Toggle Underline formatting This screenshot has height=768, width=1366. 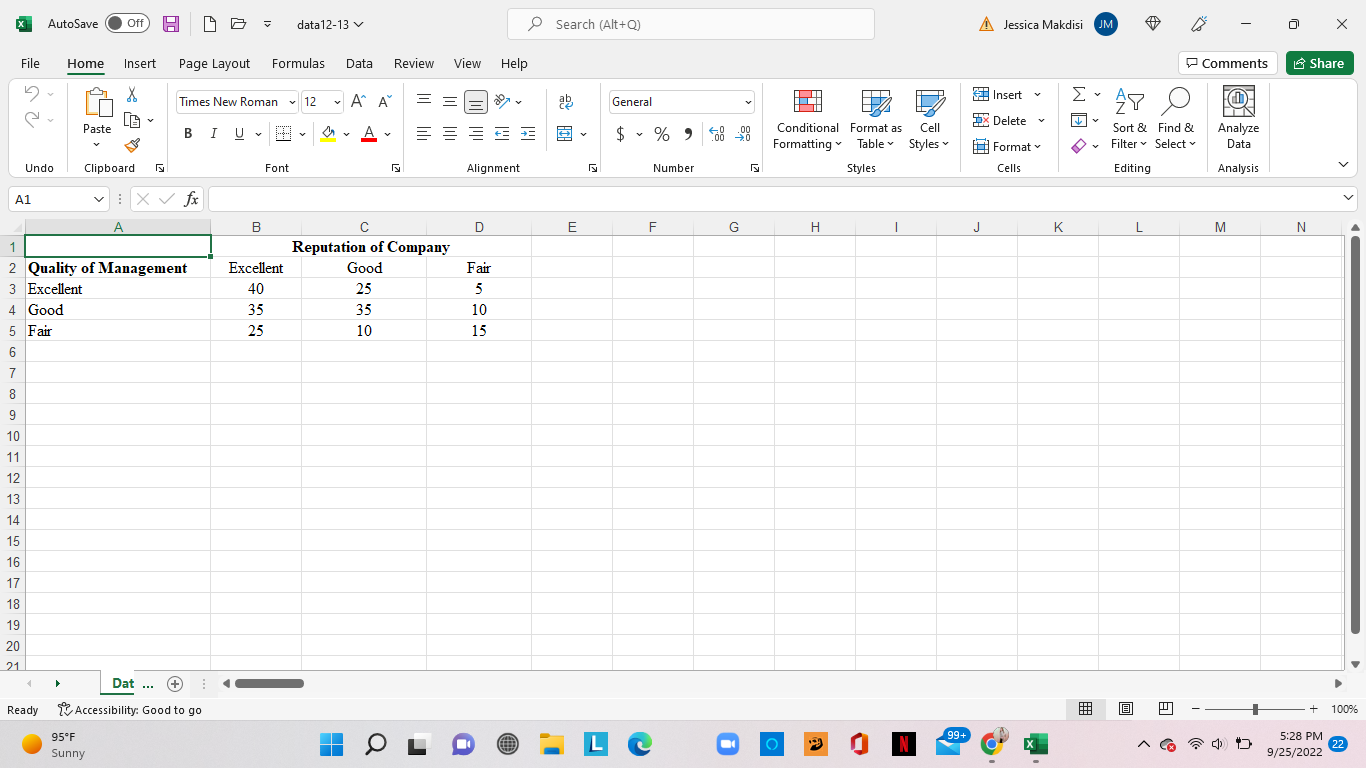coord(239,134)
